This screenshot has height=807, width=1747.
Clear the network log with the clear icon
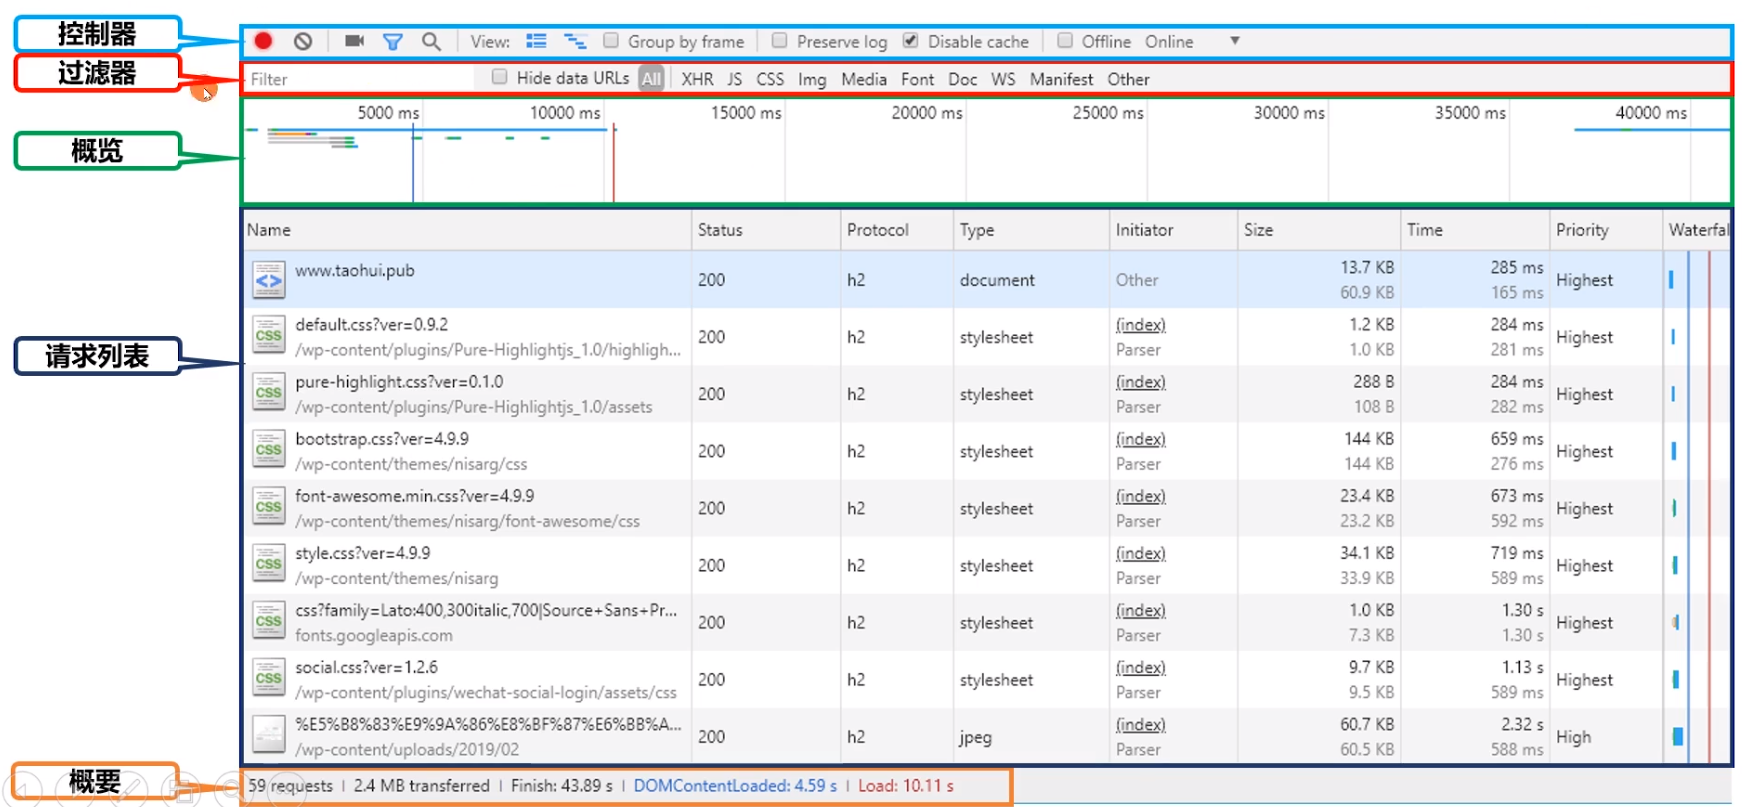(303, 41)
